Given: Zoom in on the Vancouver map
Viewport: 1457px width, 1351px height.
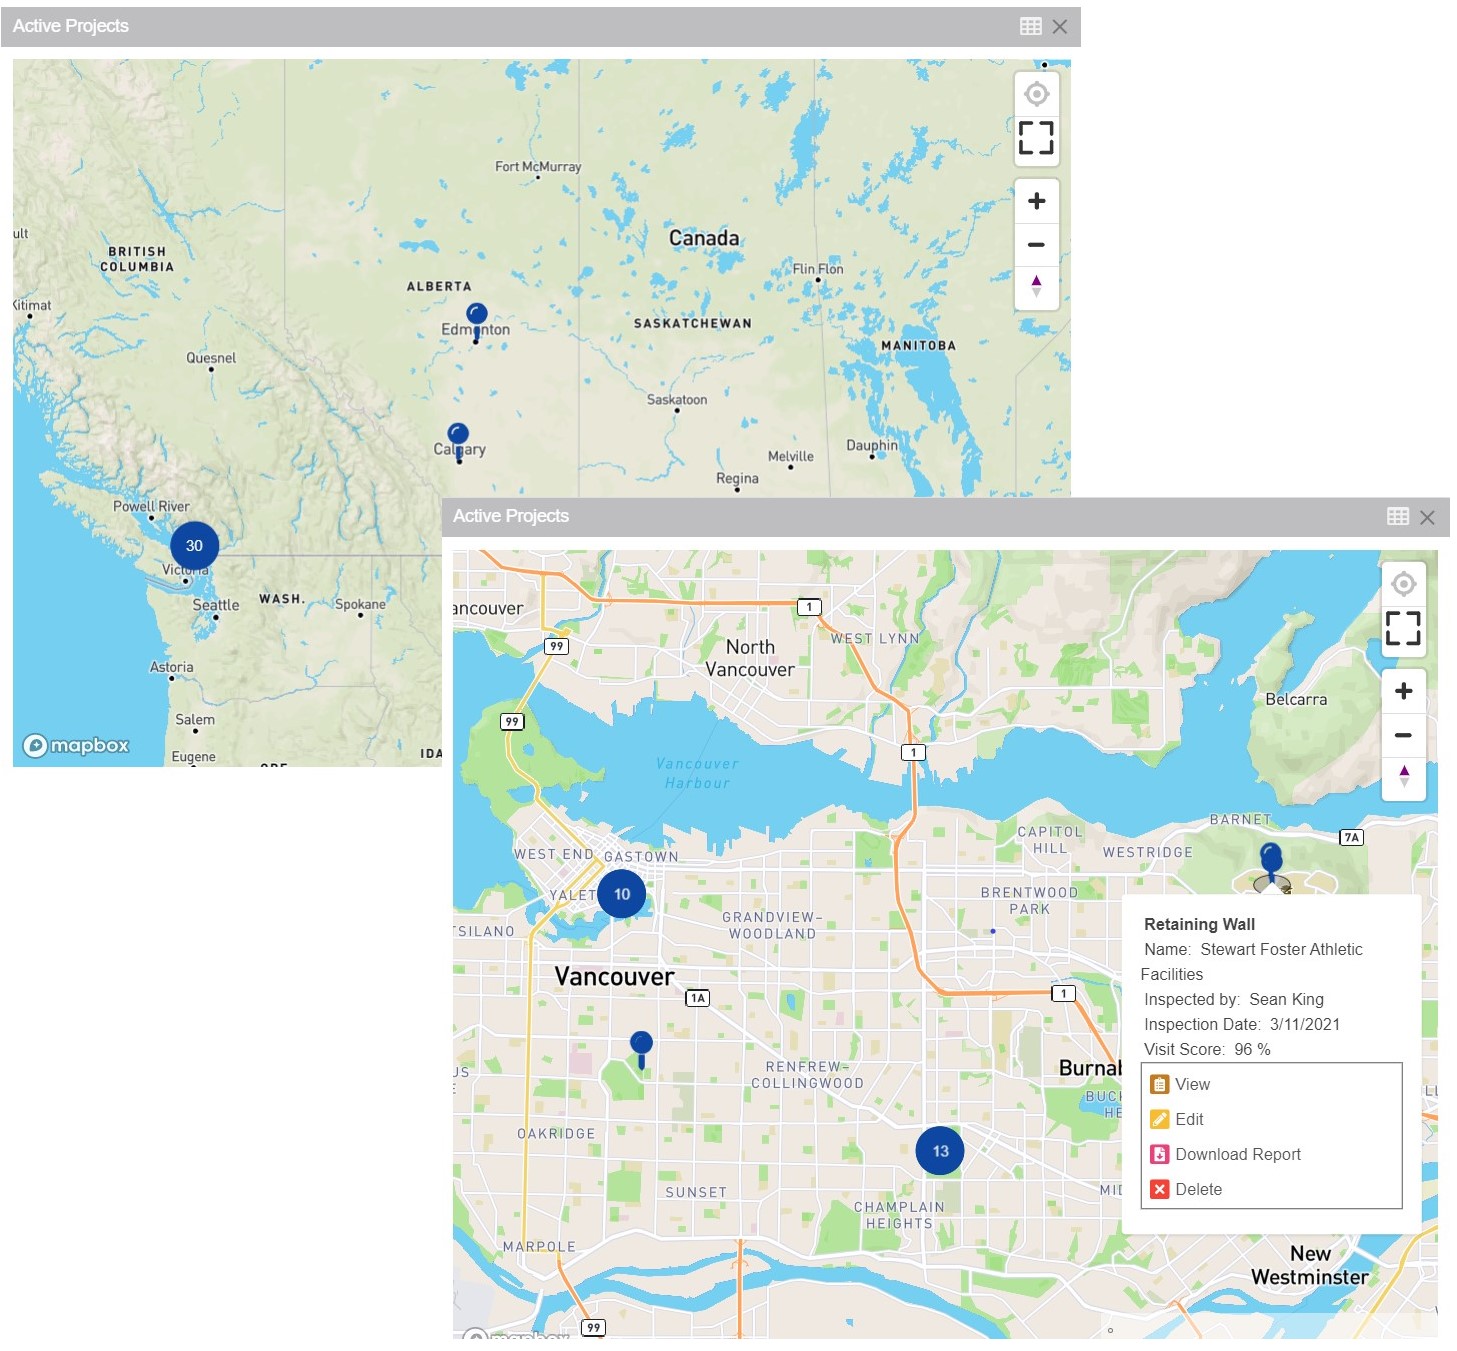Looking at the screenshot, I should (1403, 691).
